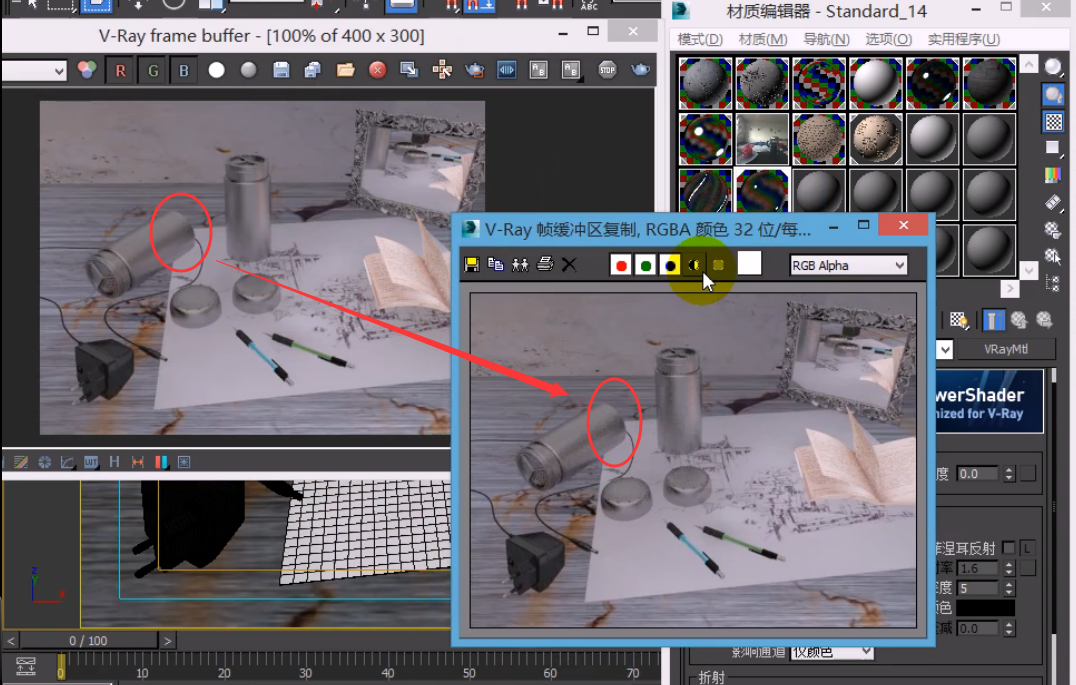Open the 模式(D) menu

700,39
